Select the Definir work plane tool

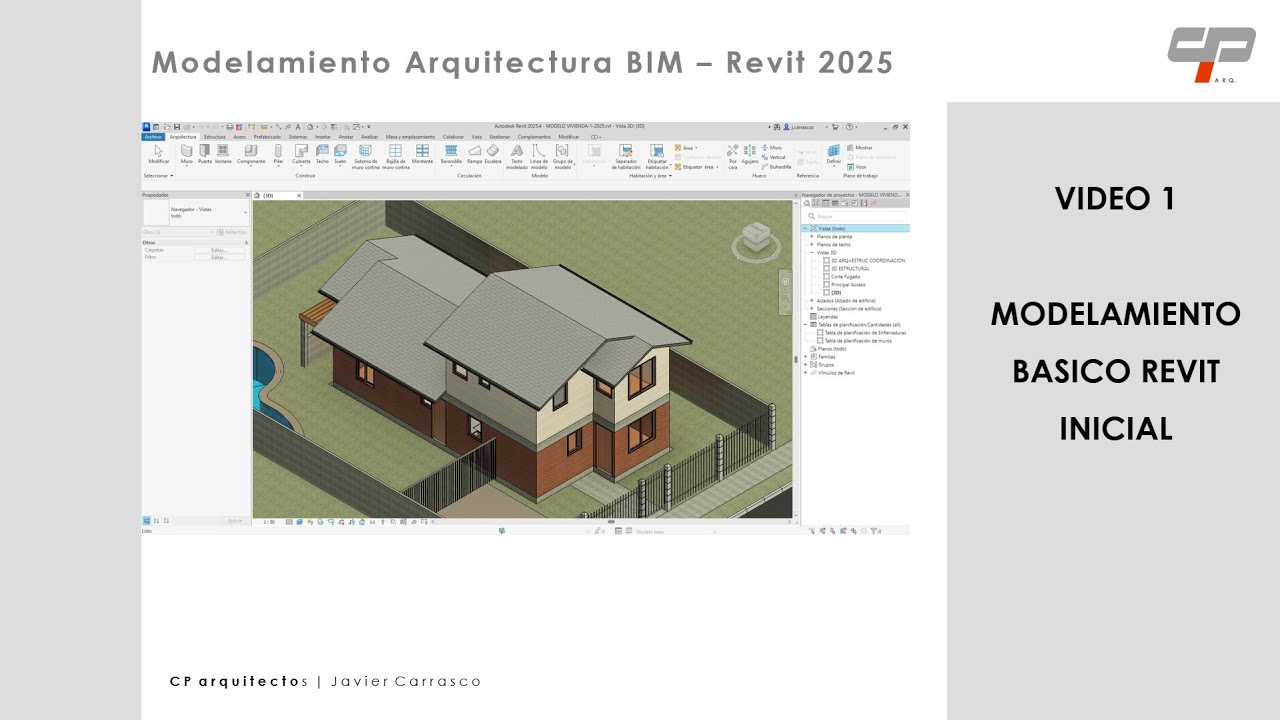(x=833, y=153)
